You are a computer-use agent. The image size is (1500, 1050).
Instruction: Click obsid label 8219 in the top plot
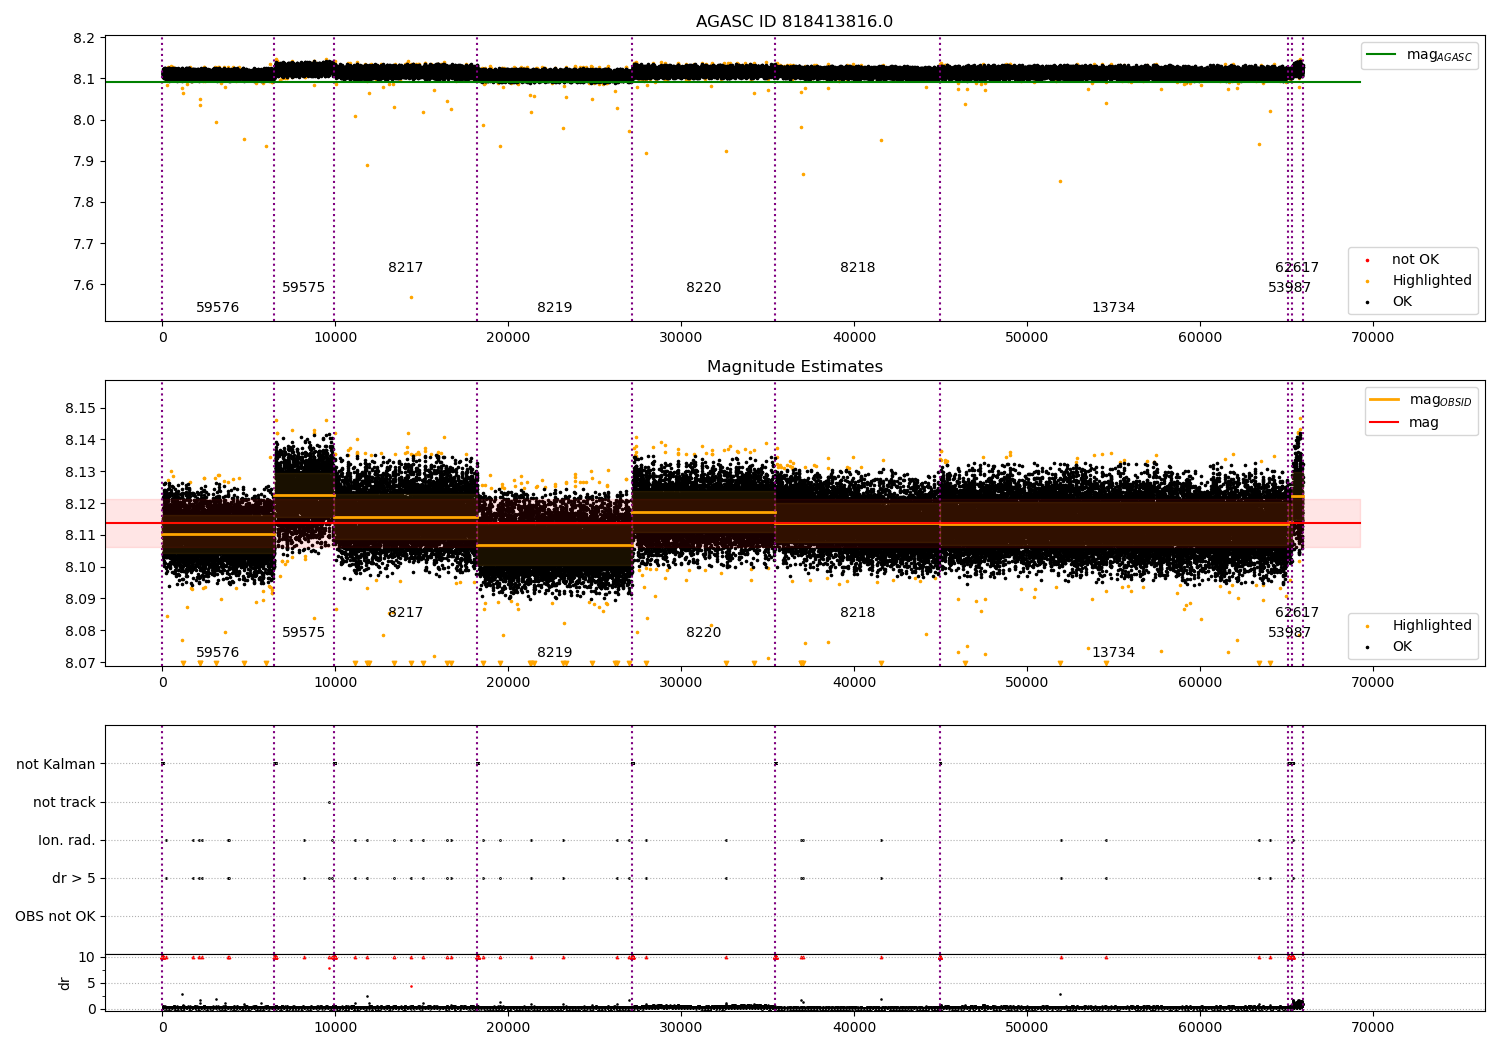pyautogui.click(x=555, y=308)
